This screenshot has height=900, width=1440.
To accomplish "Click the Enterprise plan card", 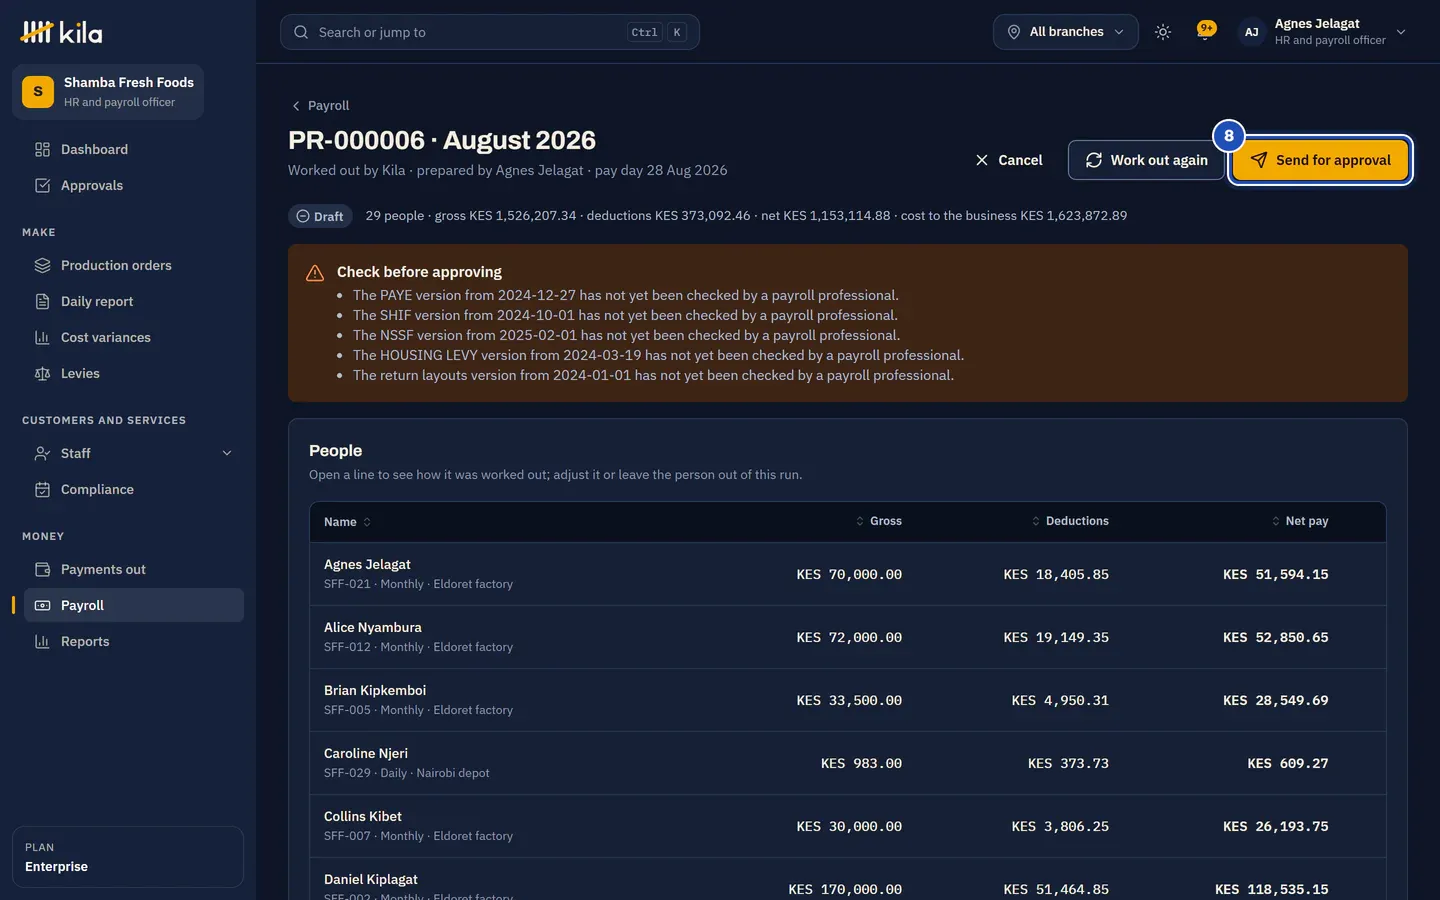I will pyautogui.click(x=128, y=857).
